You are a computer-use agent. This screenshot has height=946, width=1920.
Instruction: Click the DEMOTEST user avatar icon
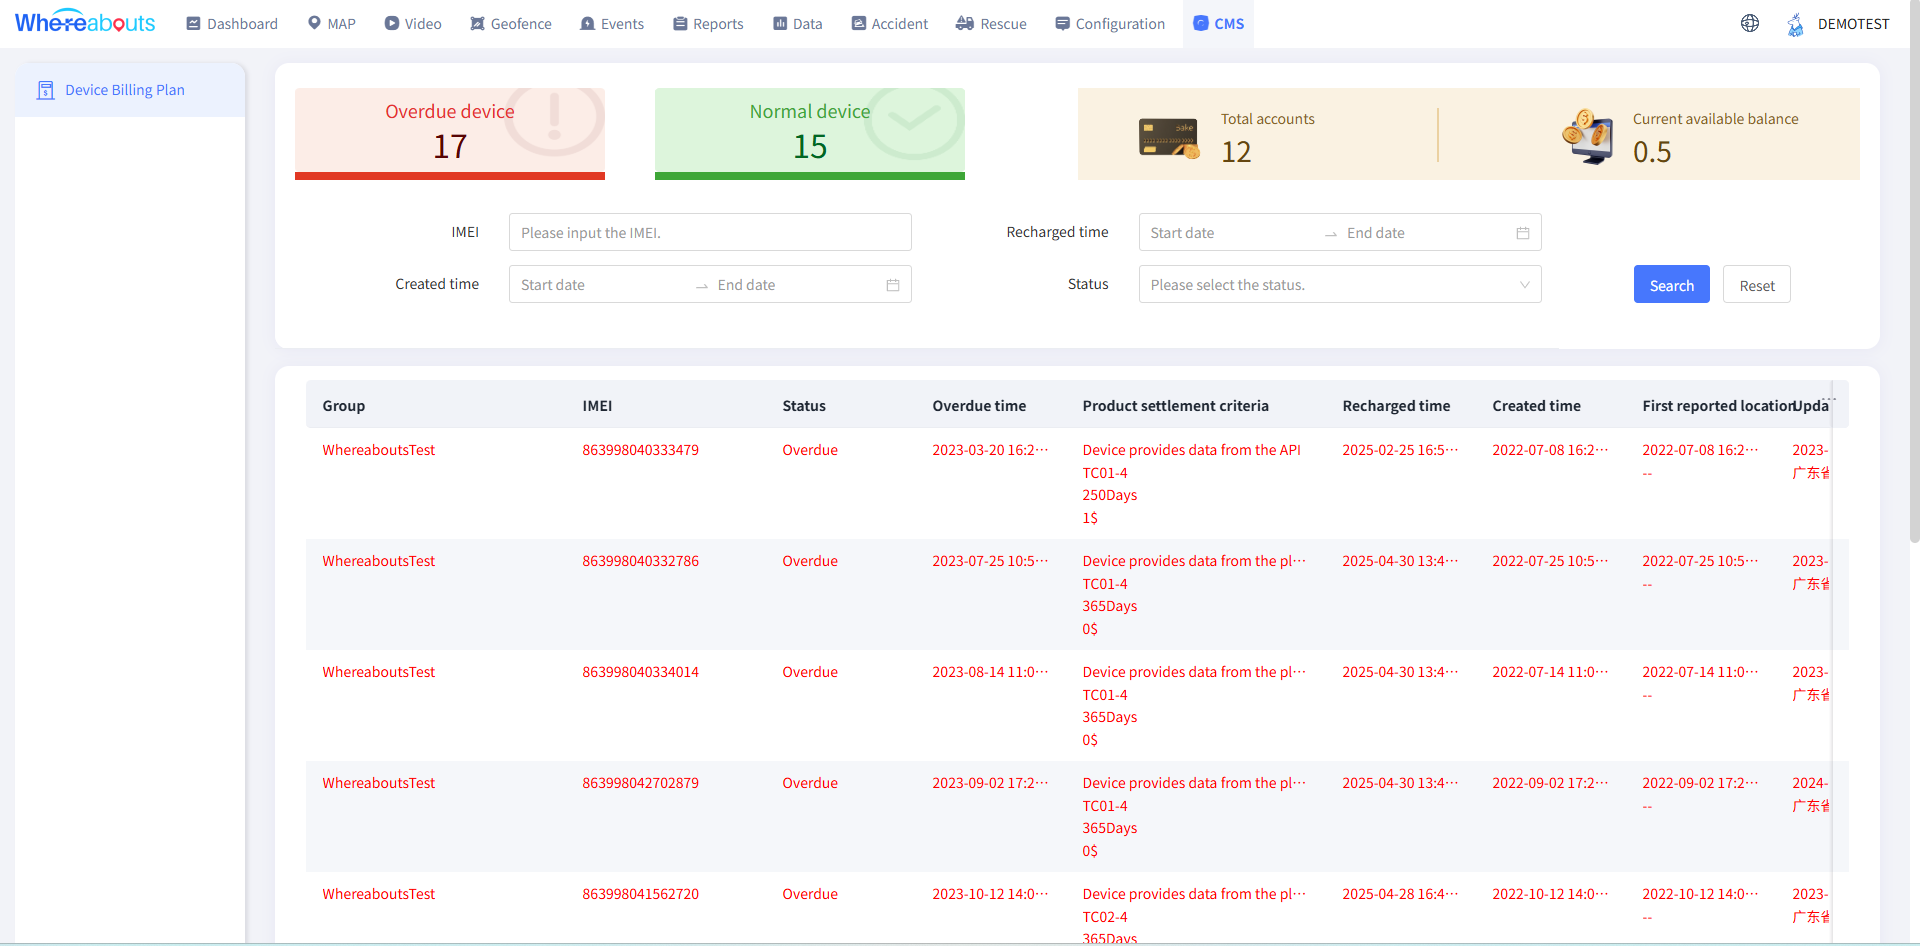[1795, 24]
